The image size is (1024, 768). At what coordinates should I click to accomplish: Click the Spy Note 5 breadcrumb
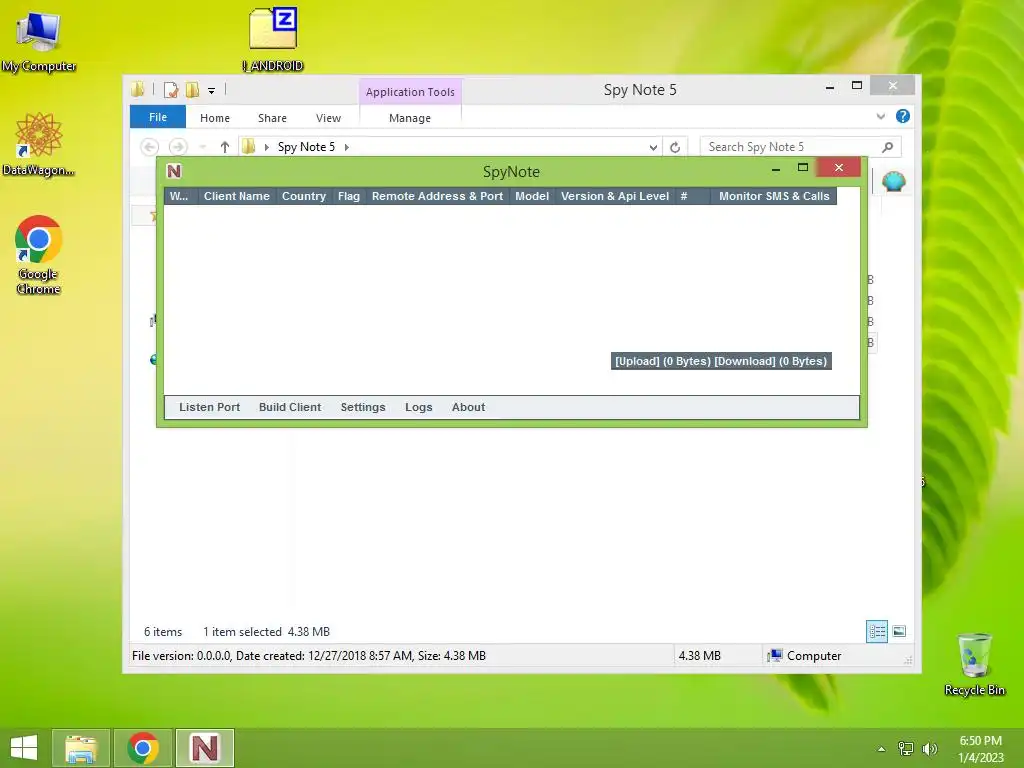click(306, 147)
